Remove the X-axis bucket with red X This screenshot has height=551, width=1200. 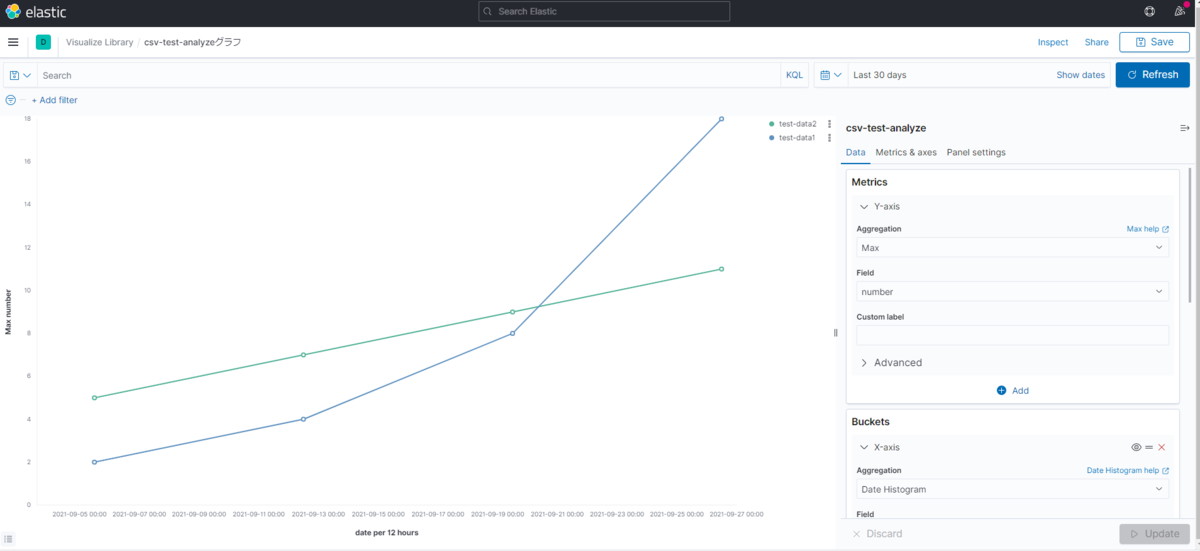1162,448
